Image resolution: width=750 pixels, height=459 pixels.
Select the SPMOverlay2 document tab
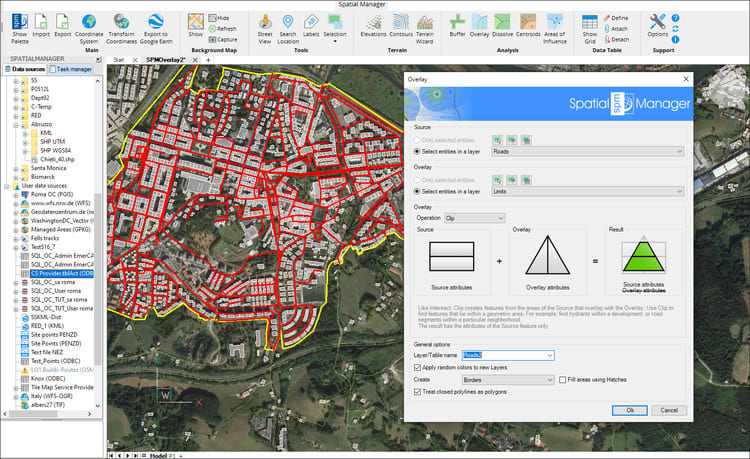165,60
